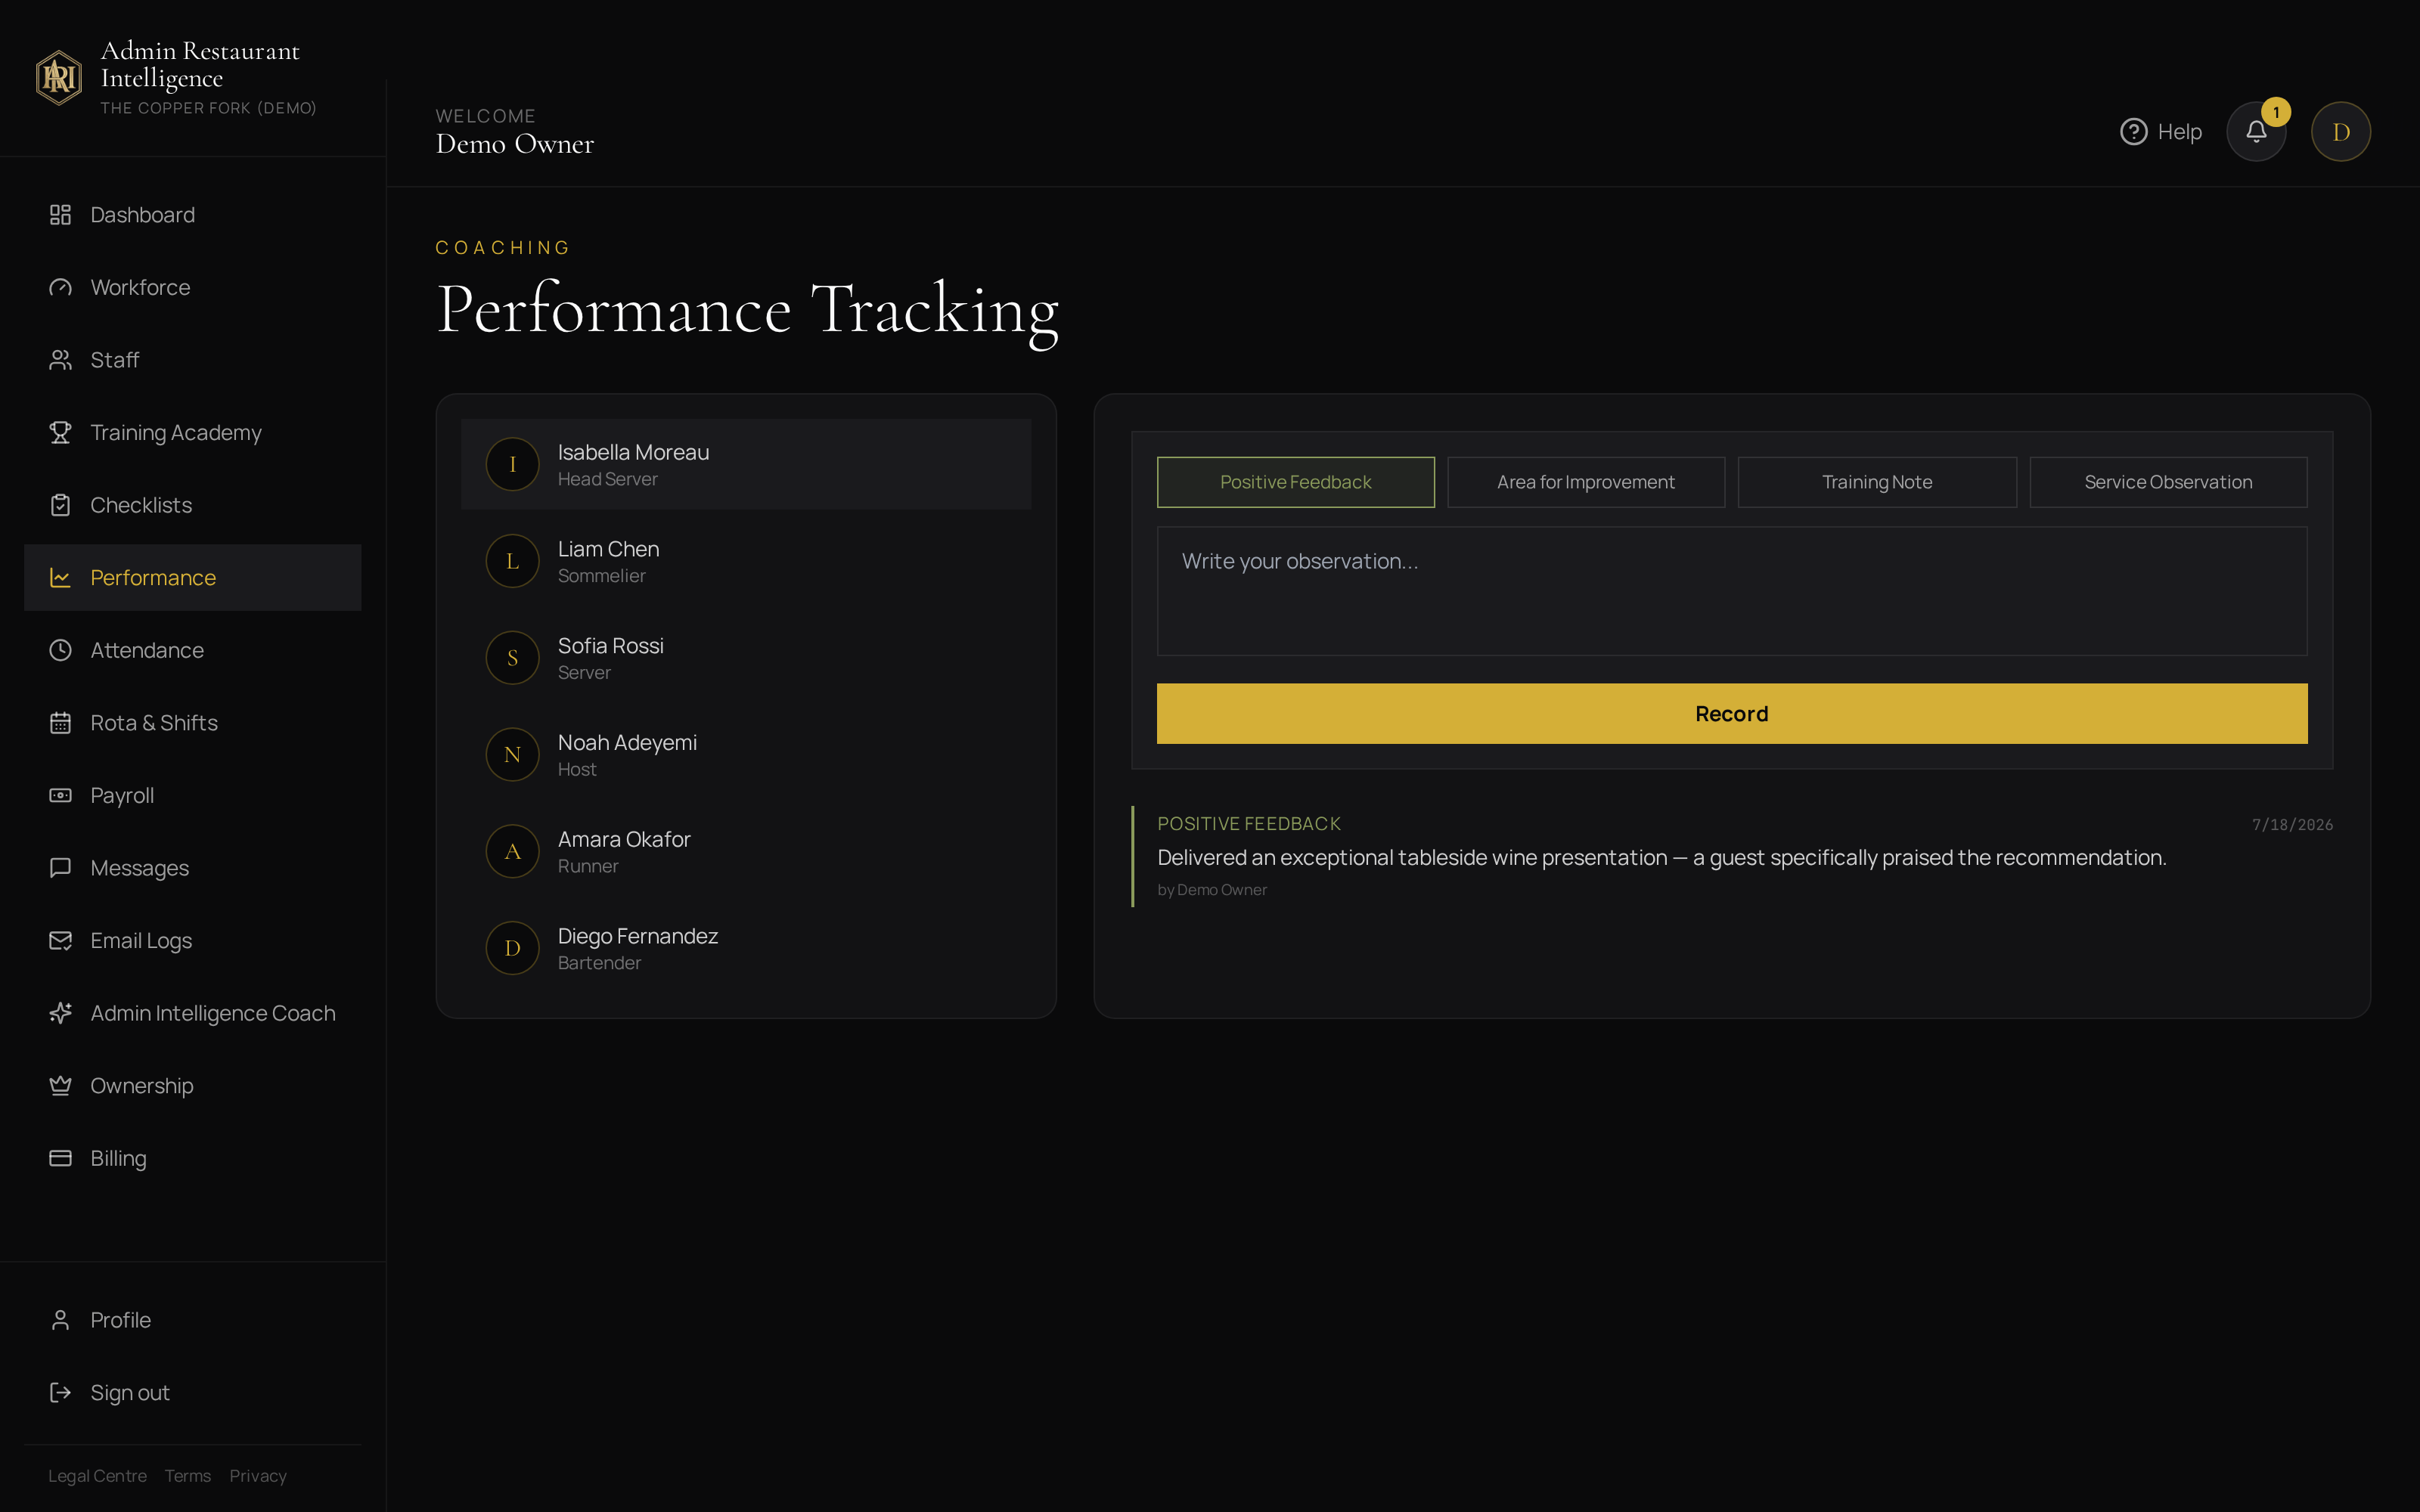Open the Billing page
Screen dimensions: 2420x1512
coord(193,1158)
